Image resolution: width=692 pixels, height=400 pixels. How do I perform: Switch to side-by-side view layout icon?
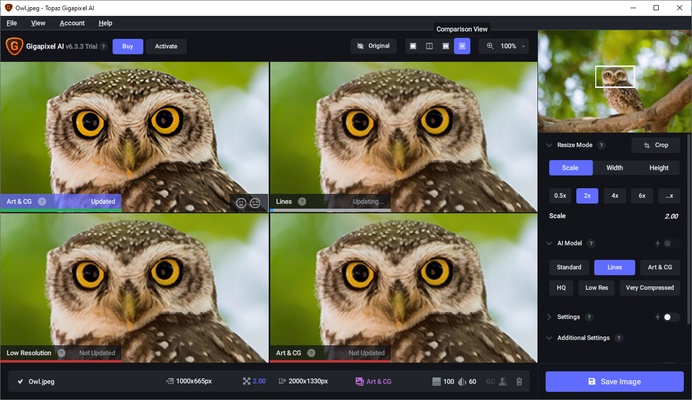pos(446,46)
